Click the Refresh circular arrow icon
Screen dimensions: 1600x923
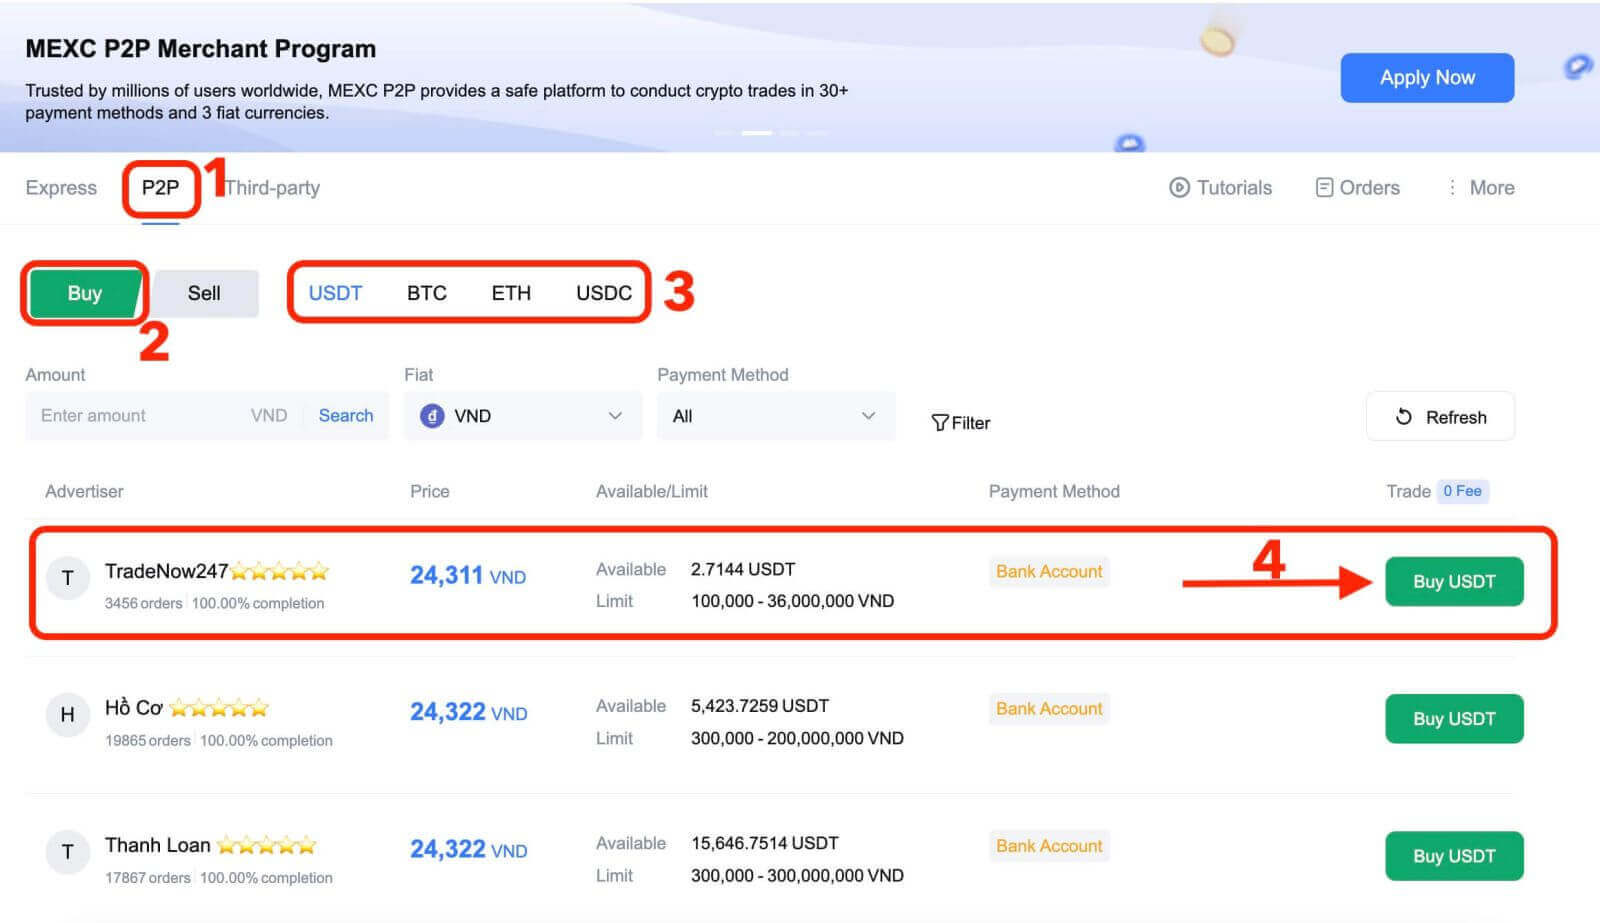[1404, 417]
